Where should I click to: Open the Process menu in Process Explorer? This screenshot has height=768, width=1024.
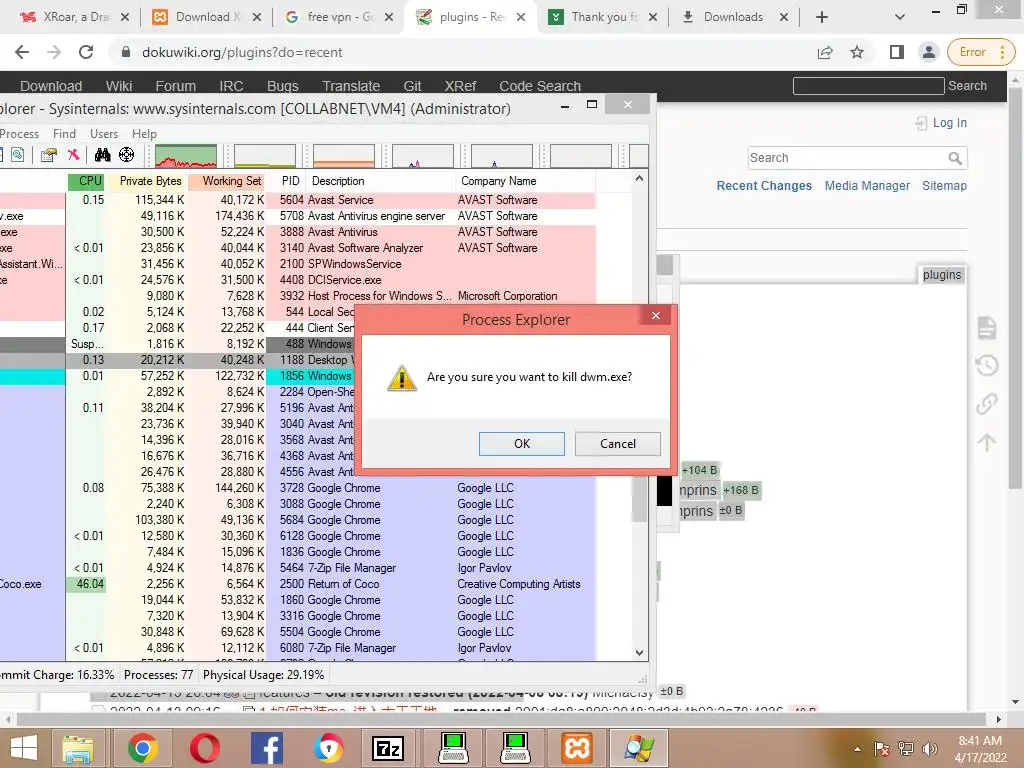[x=20, y=133]
